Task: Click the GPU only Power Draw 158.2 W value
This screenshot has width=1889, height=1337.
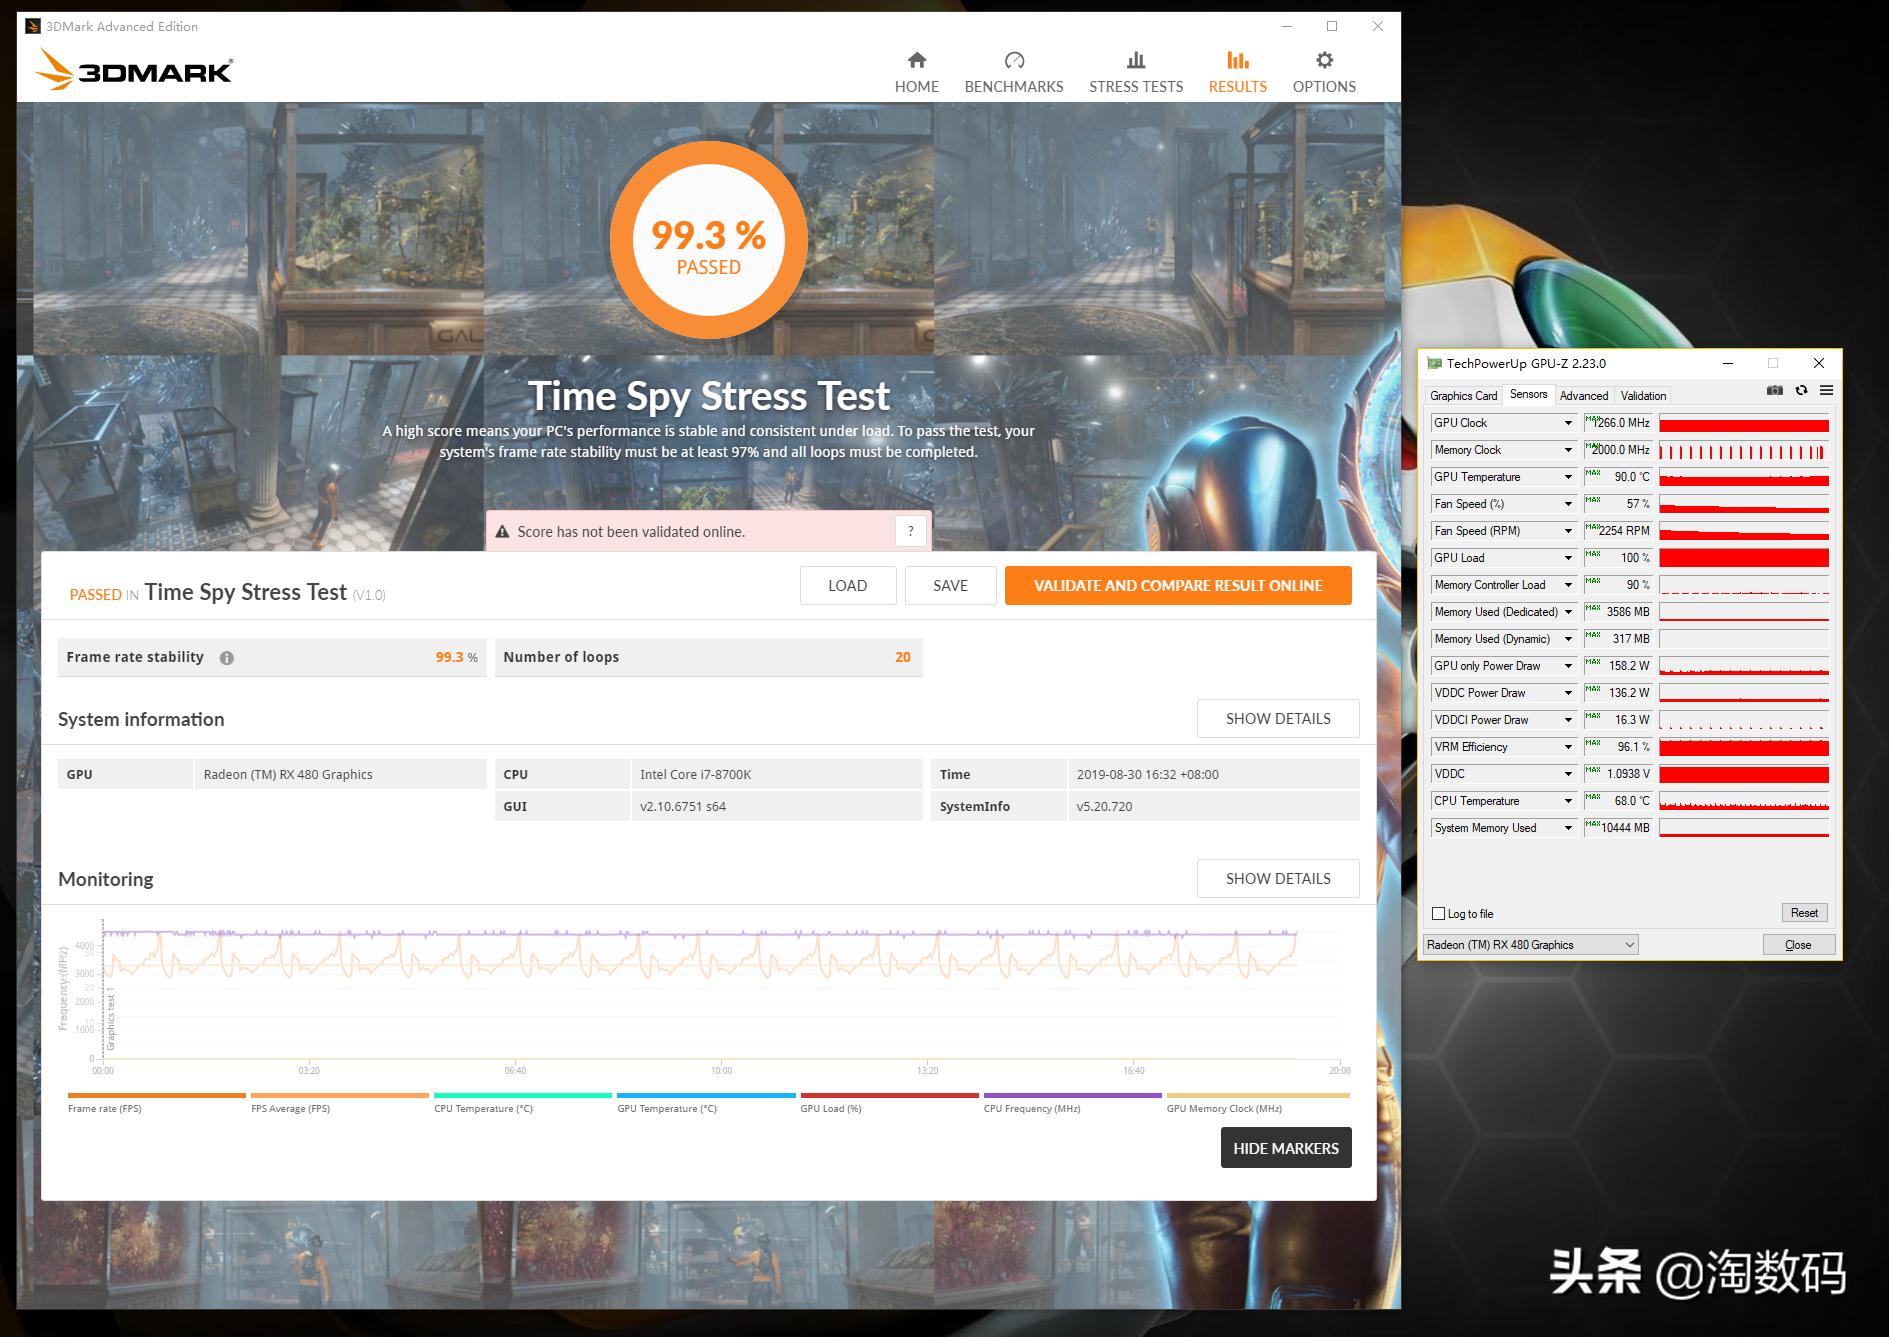Action: [x=1618, y=666]
